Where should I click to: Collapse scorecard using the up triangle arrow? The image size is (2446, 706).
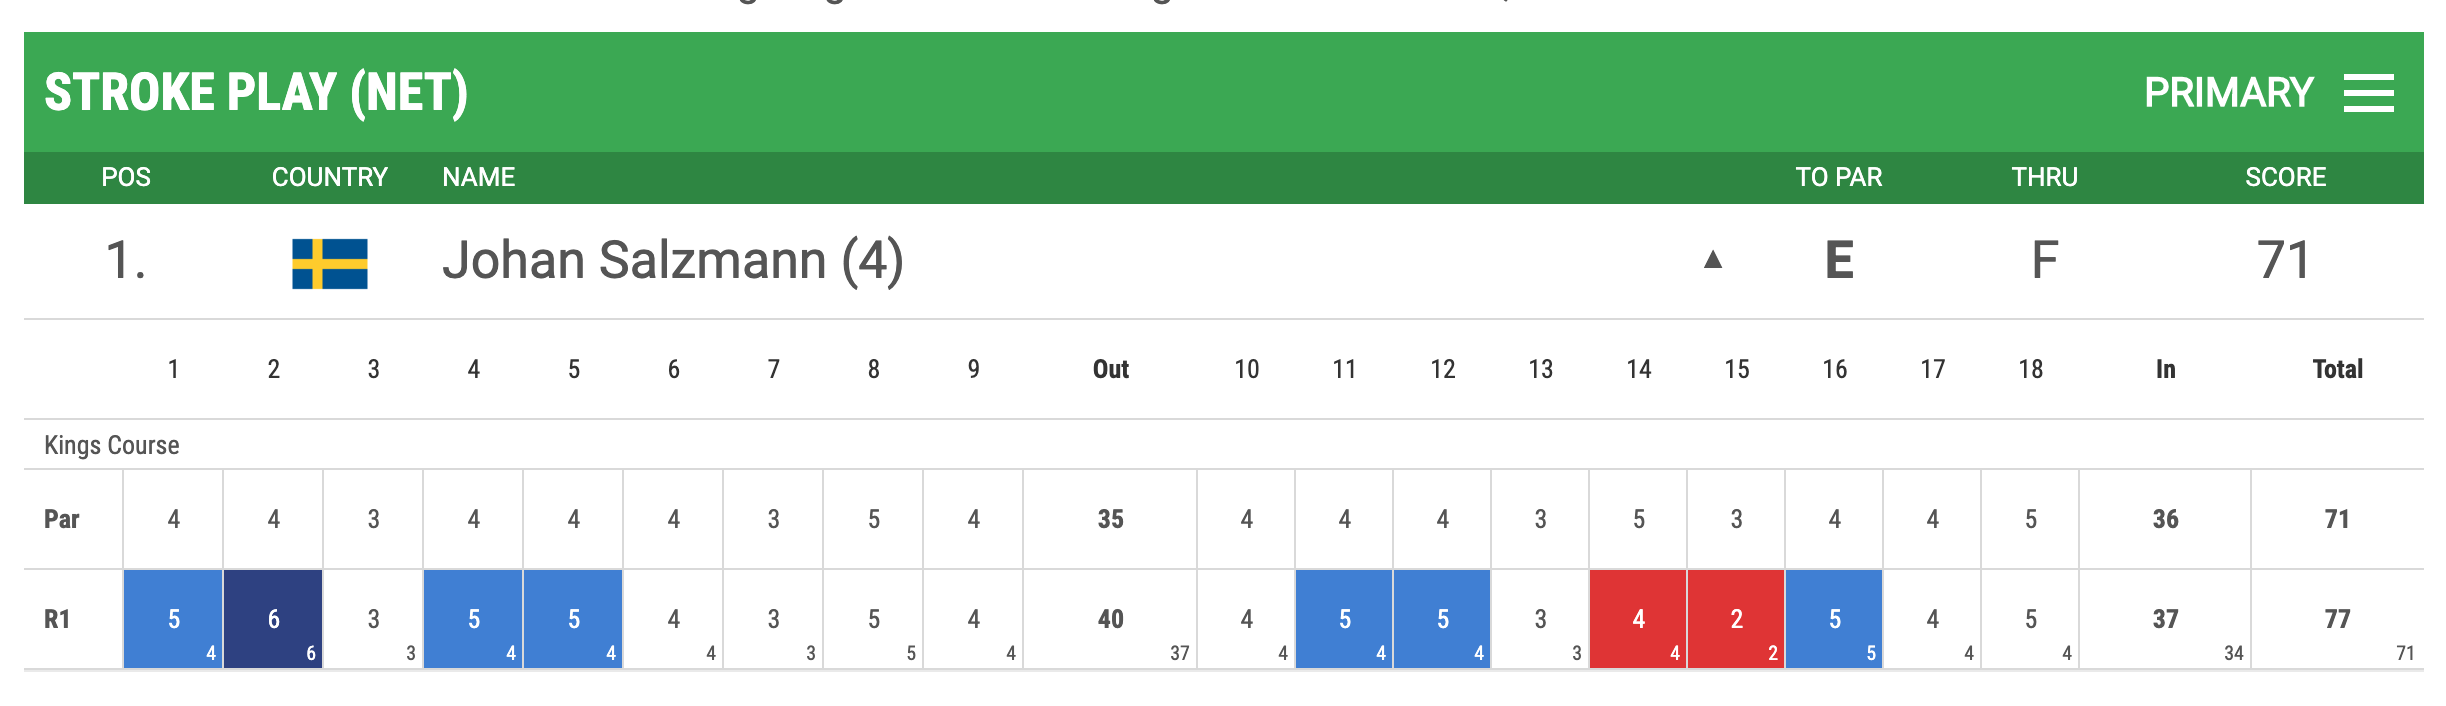point(1712,260)
